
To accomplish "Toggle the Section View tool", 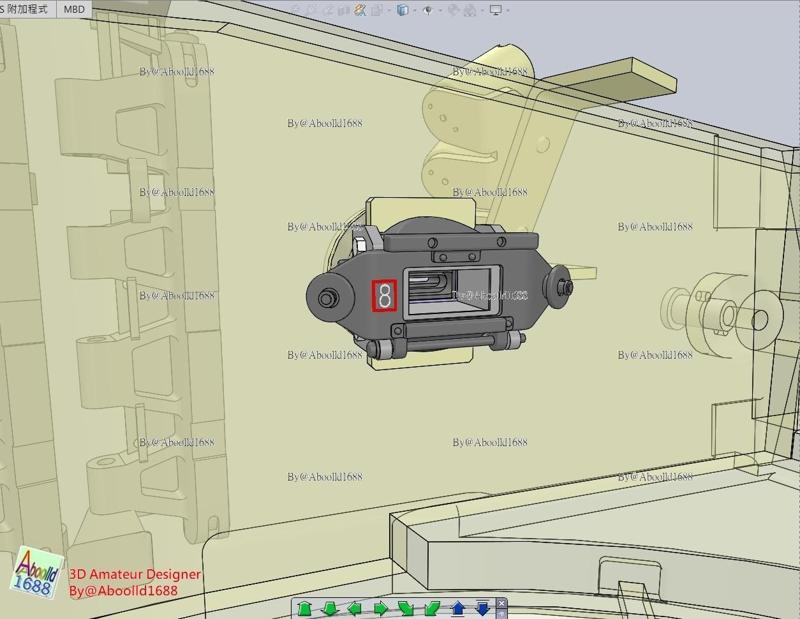I will pos(344,10).
